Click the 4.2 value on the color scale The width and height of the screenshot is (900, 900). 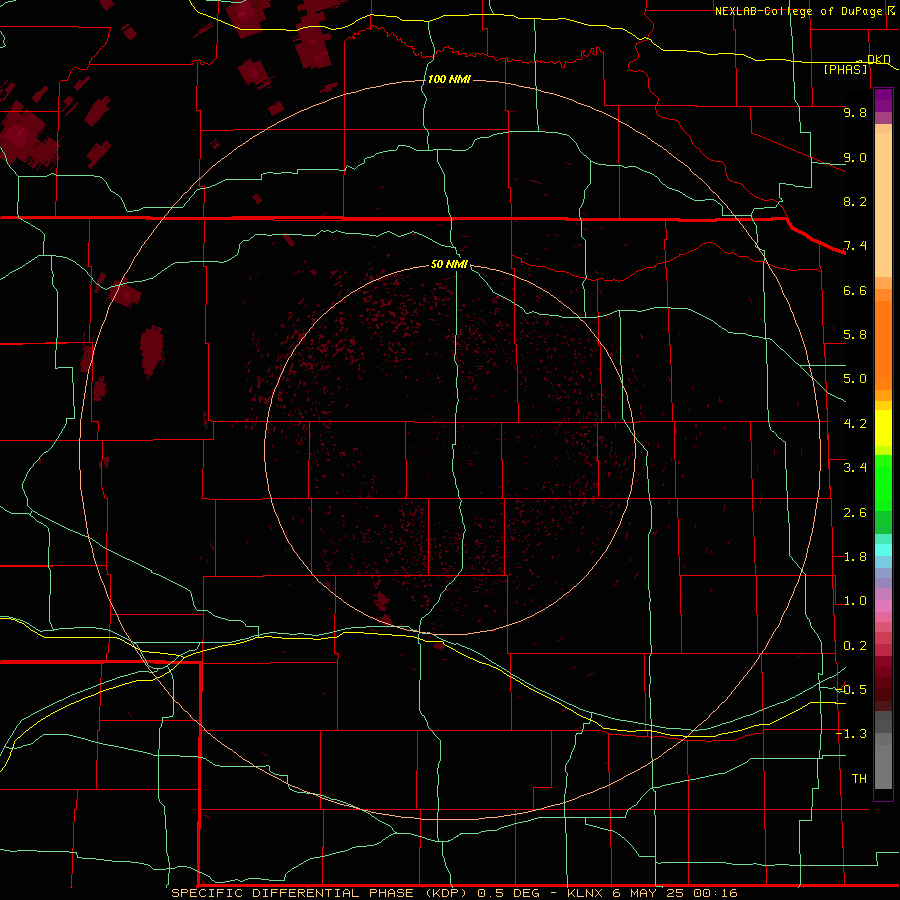pyautogui.click(x=855, y=424)
